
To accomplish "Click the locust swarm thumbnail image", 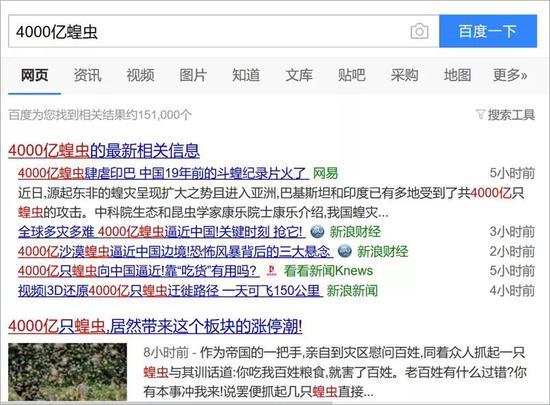I will point(68,372).
